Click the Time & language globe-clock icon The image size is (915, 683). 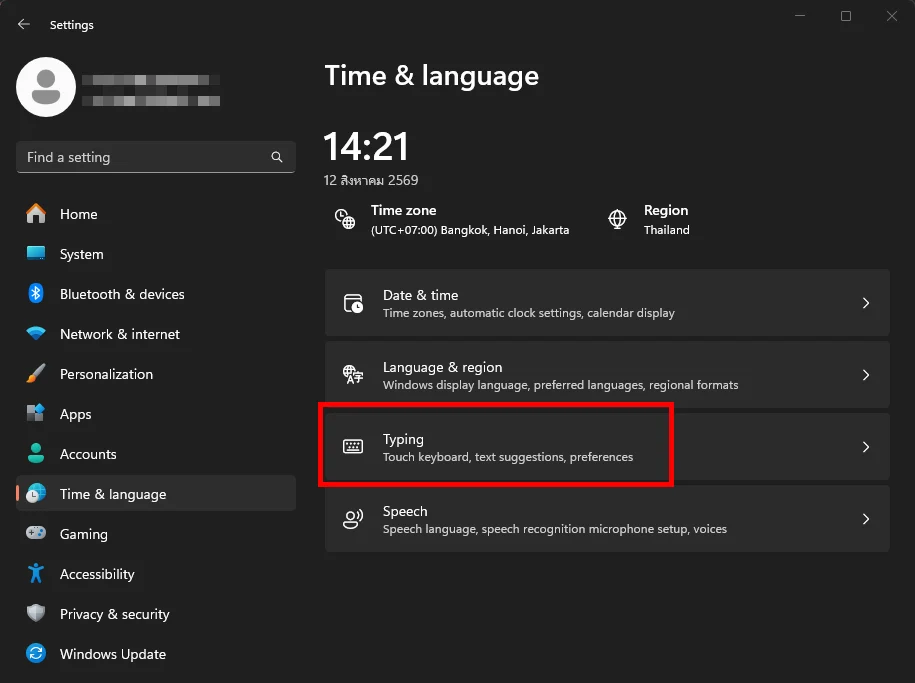tap(36, 493)
